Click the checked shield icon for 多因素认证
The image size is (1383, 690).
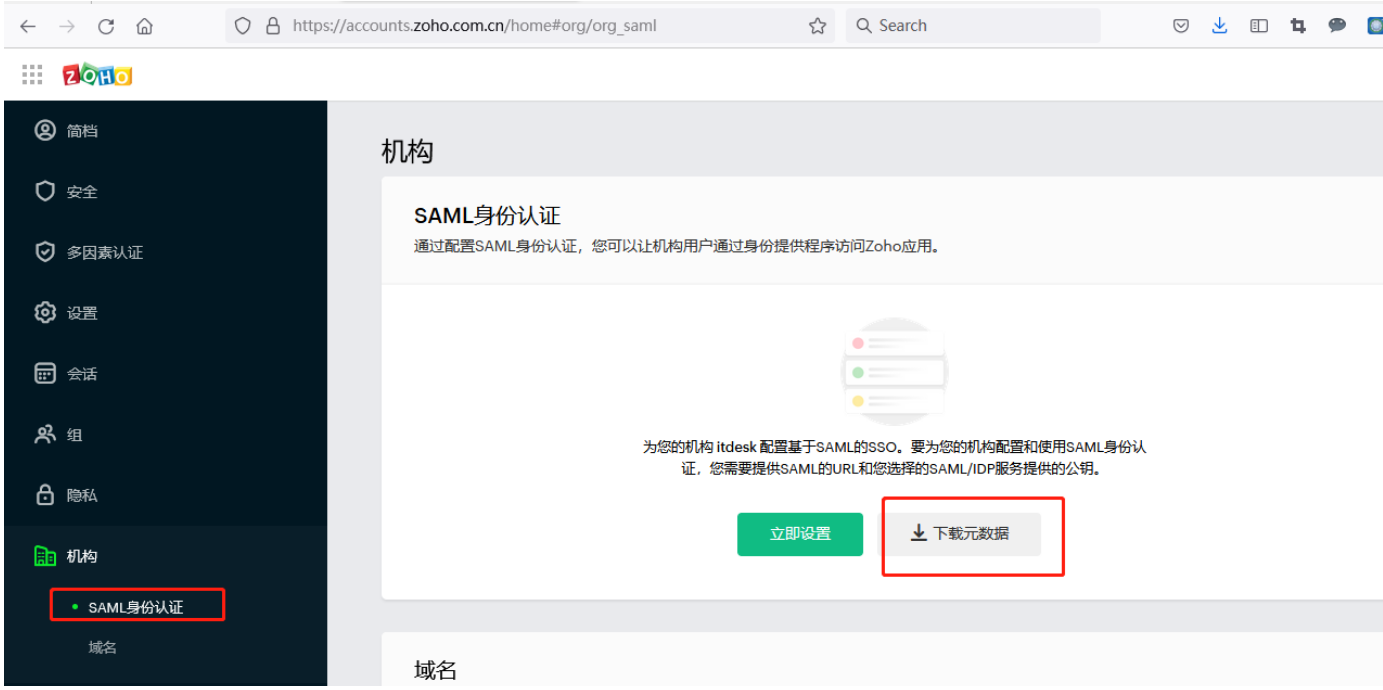(x=45, y=252)
